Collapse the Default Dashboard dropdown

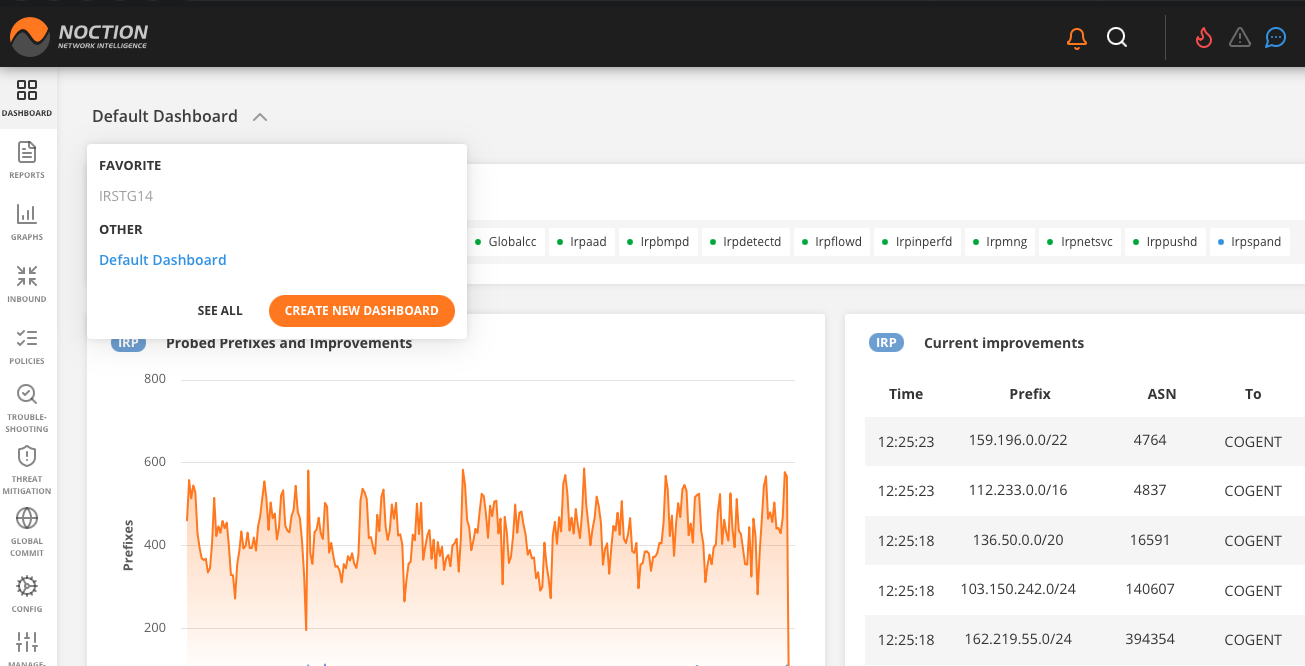tap(259, 116)
